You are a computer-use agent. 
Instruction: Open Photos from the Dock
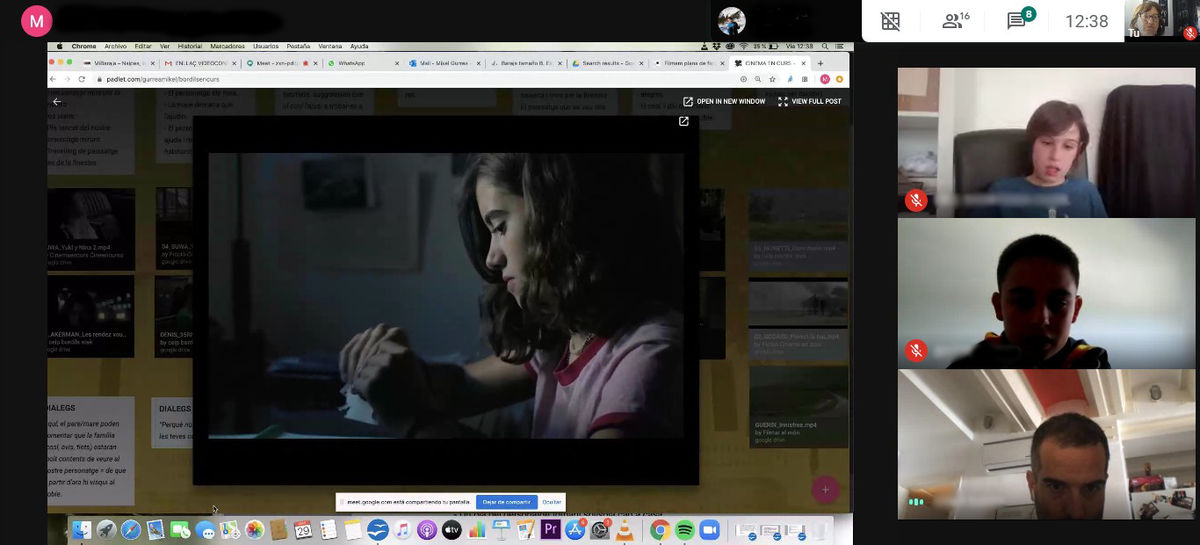(254, 530)
